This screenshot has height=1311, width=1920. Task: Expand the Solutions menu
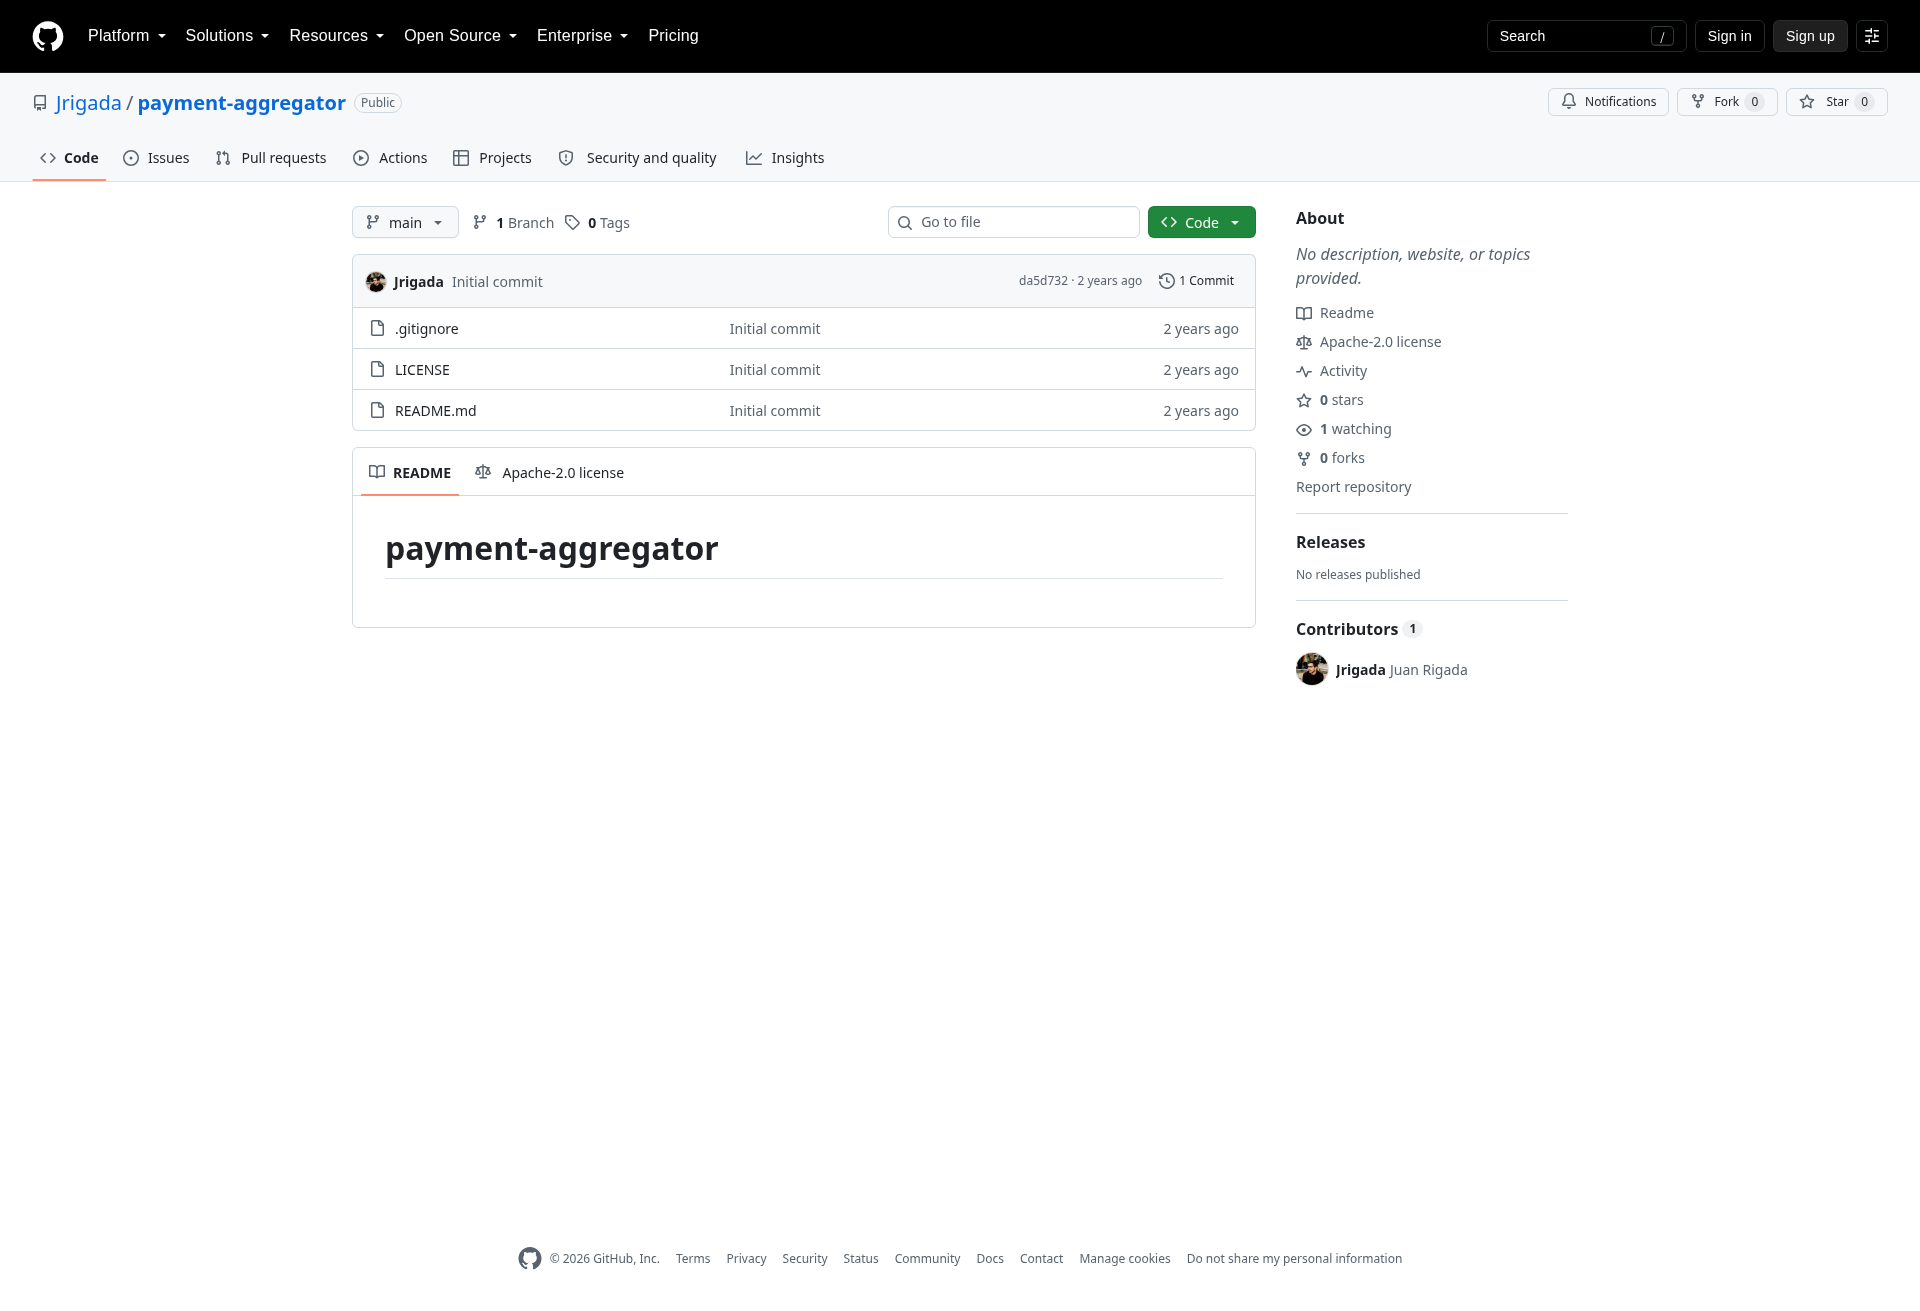[x=227, y=36]
